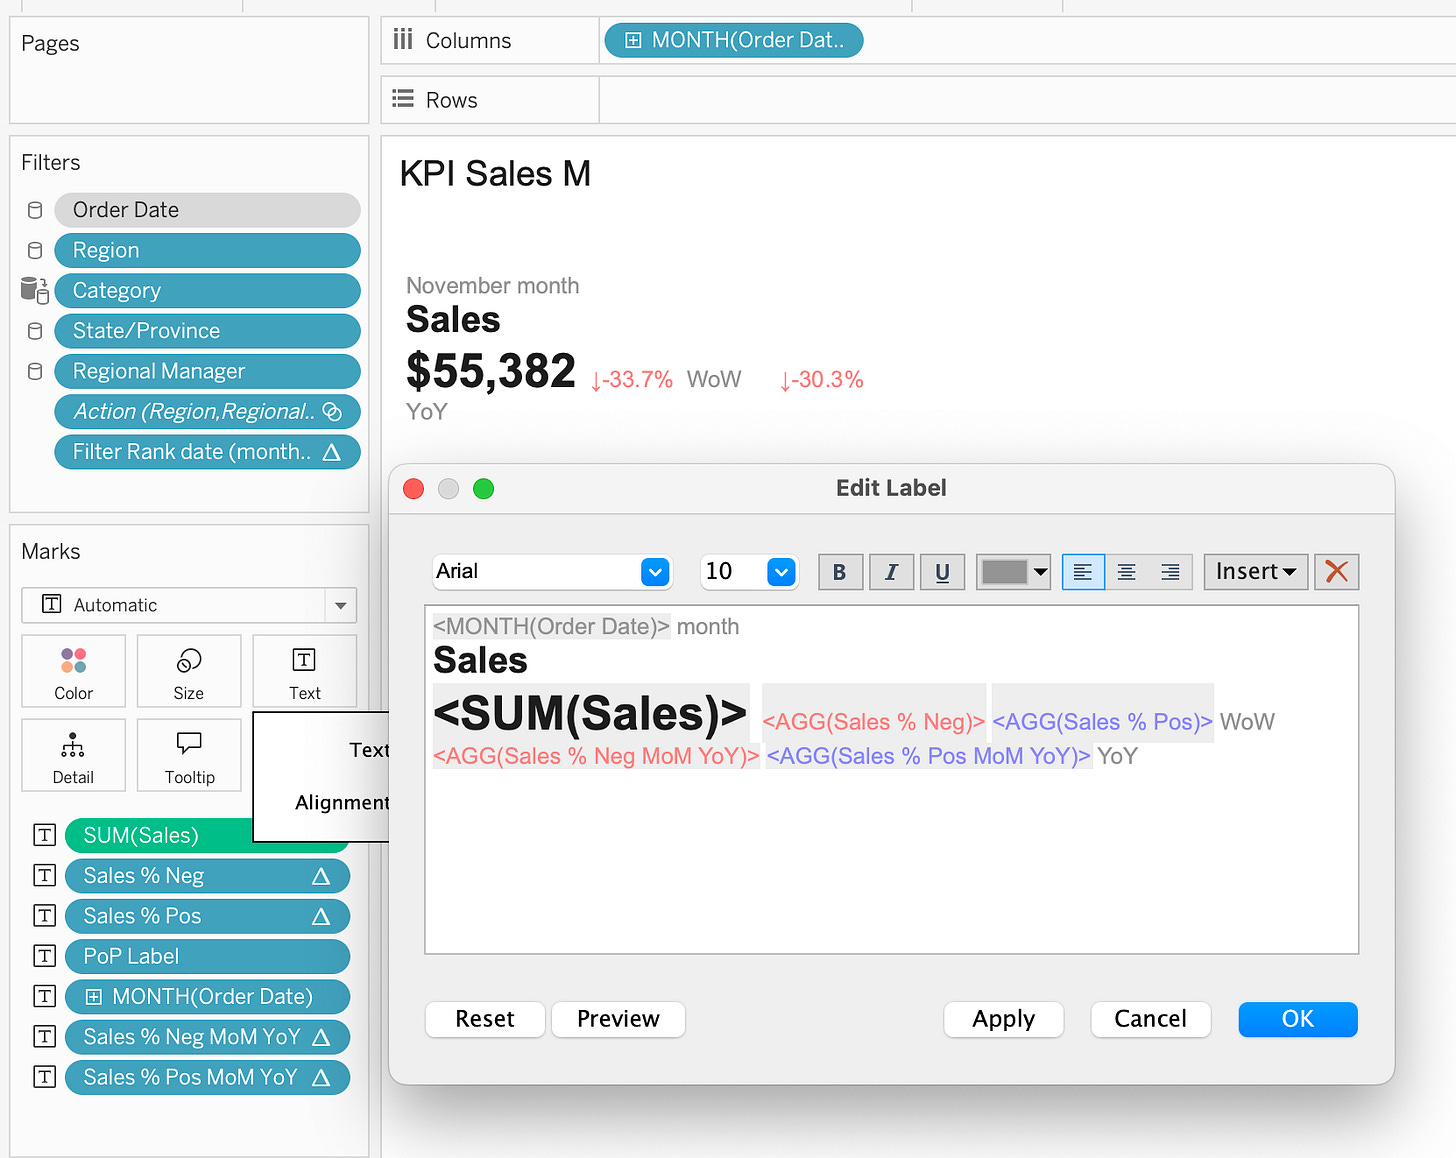The width and height of the screenshot is (1456, 1158).
Task: Toggle bold formatting in Edit Label
Action: pos(840,572)
